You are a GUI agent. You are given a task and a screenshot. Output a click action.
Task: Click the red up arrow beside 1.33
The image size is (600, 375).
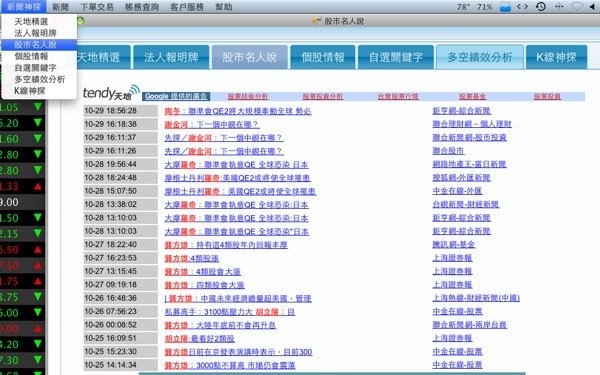[38, 186]
